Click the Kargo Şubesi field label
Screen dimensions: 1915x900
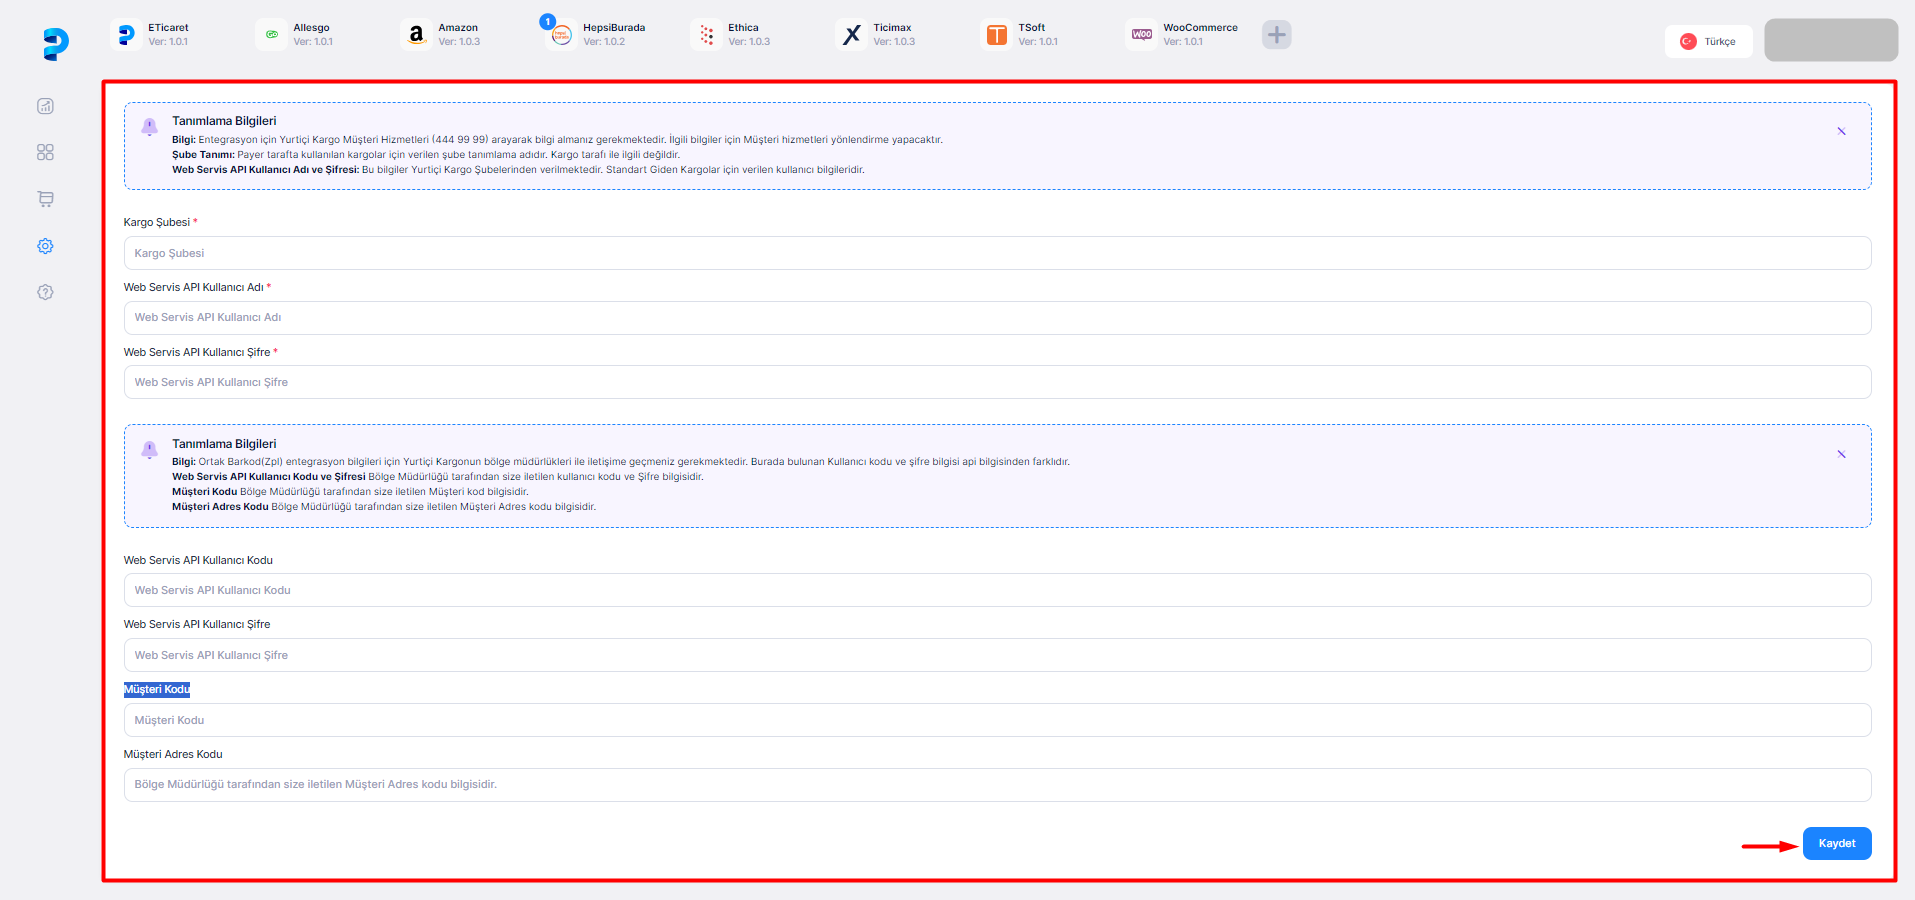point(157,222)
